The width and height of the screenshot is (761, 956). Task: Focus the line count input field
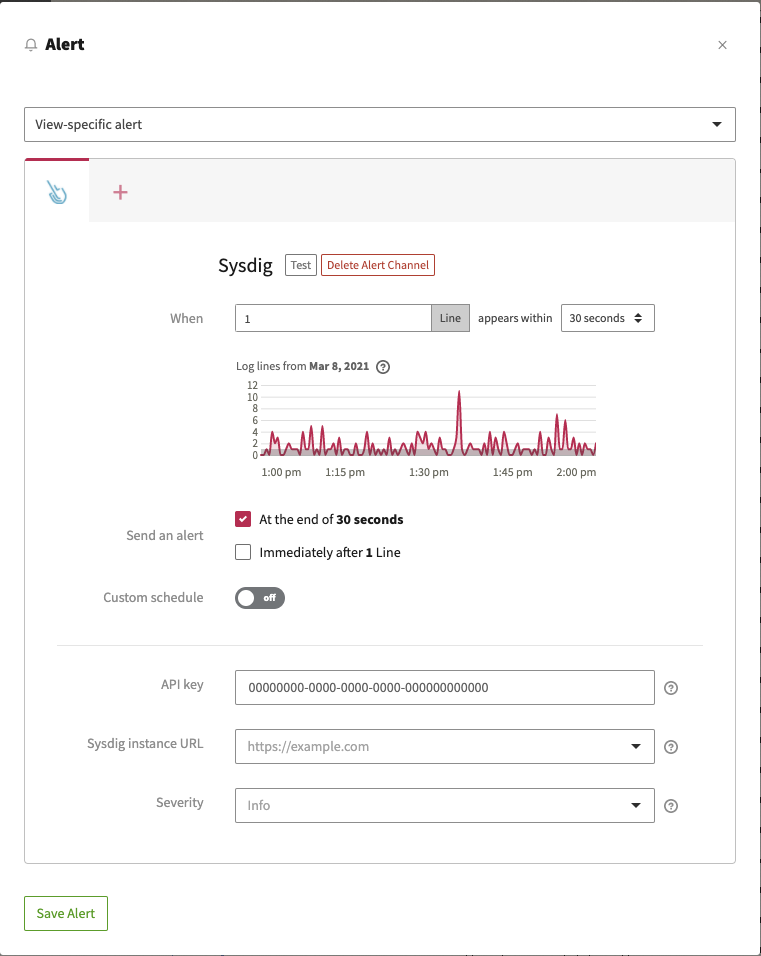(334, 318)
